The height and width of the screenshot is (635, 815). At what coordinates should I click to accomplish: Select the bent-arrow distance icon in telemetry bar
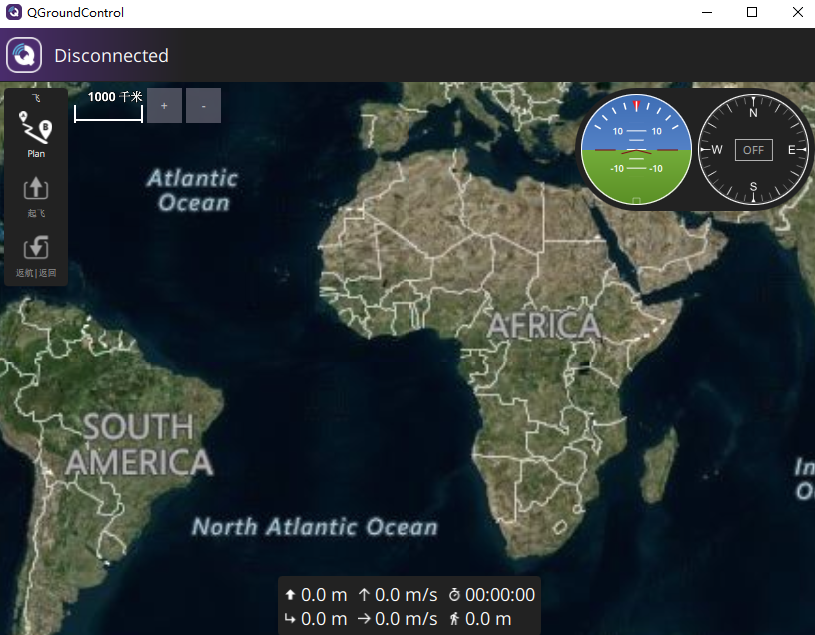pyautogui.click(x=290, y=618)
